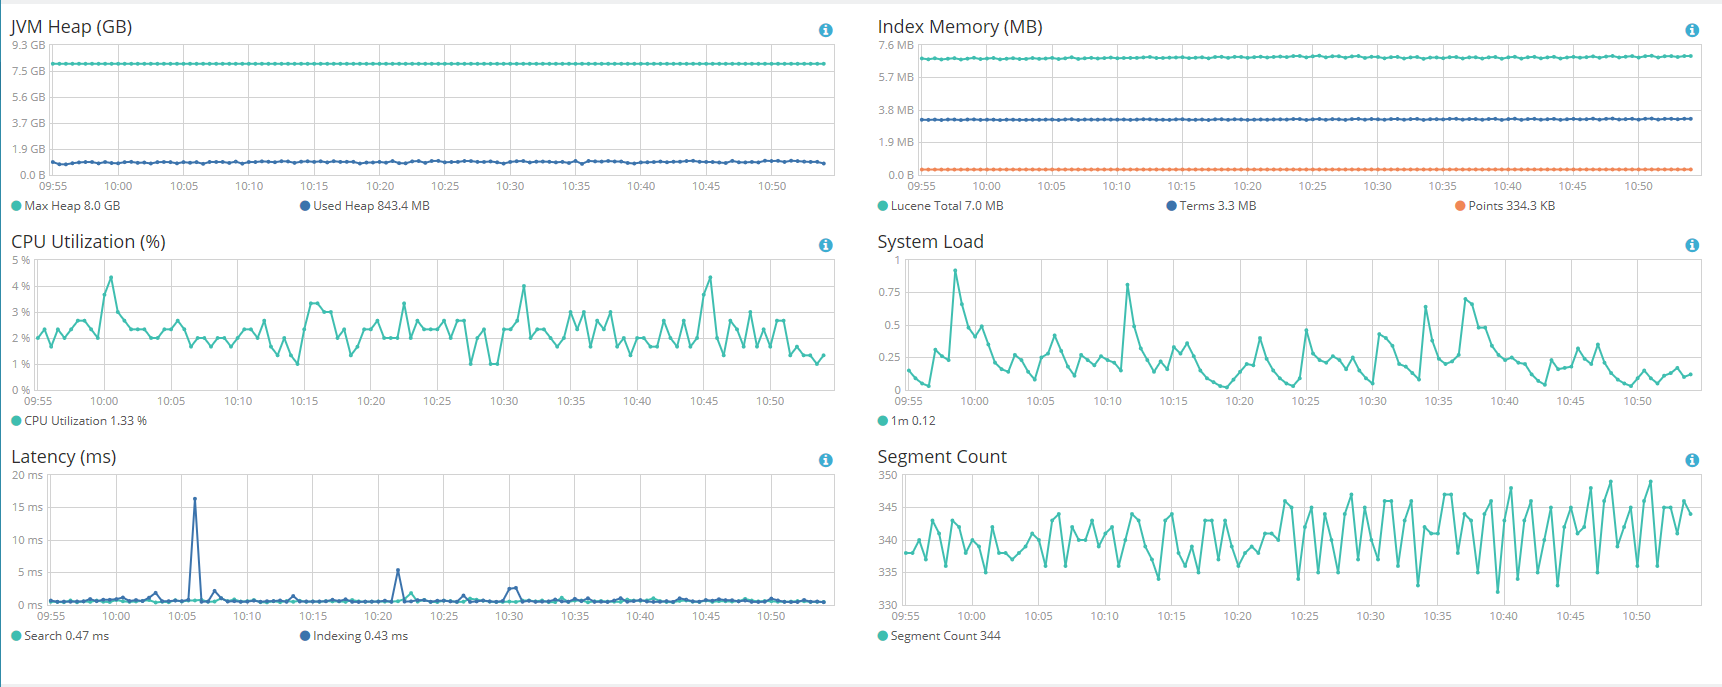
Task: Click the tallest indexing latency spike near 10:05
Action: [x=195, y=499]
